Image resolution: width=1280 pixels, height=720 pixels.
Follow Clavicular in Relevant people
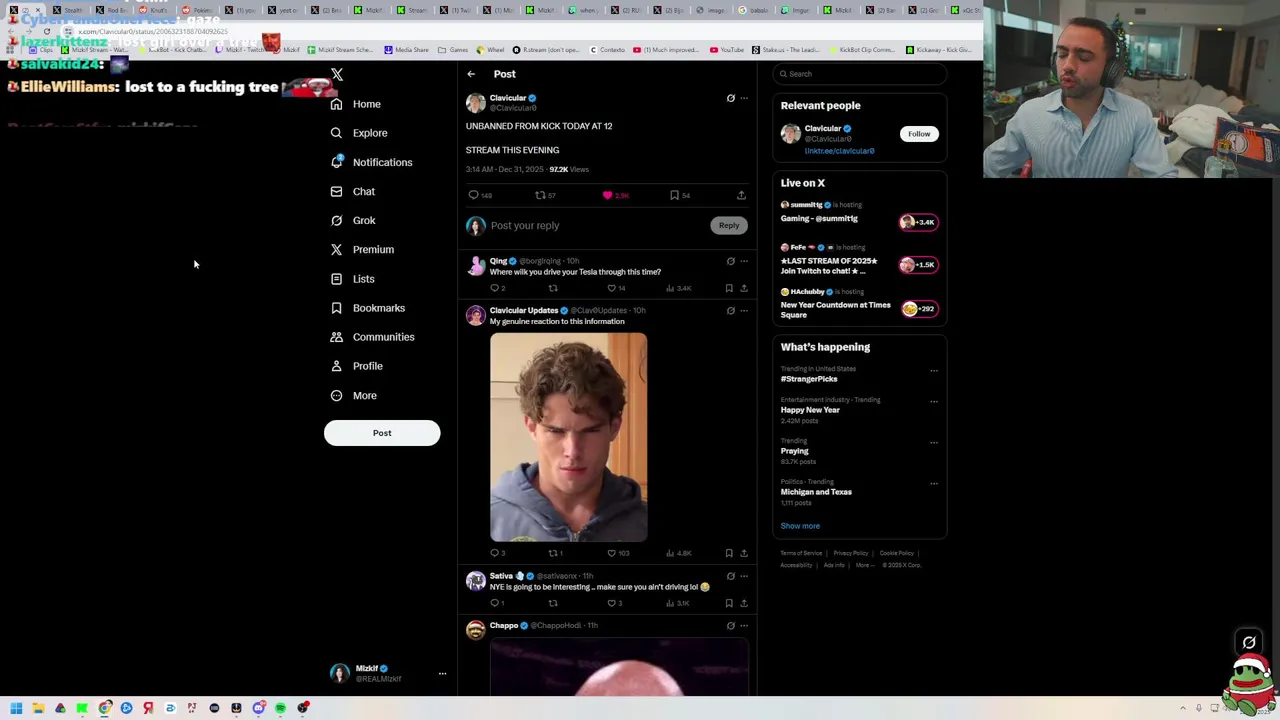919,134
